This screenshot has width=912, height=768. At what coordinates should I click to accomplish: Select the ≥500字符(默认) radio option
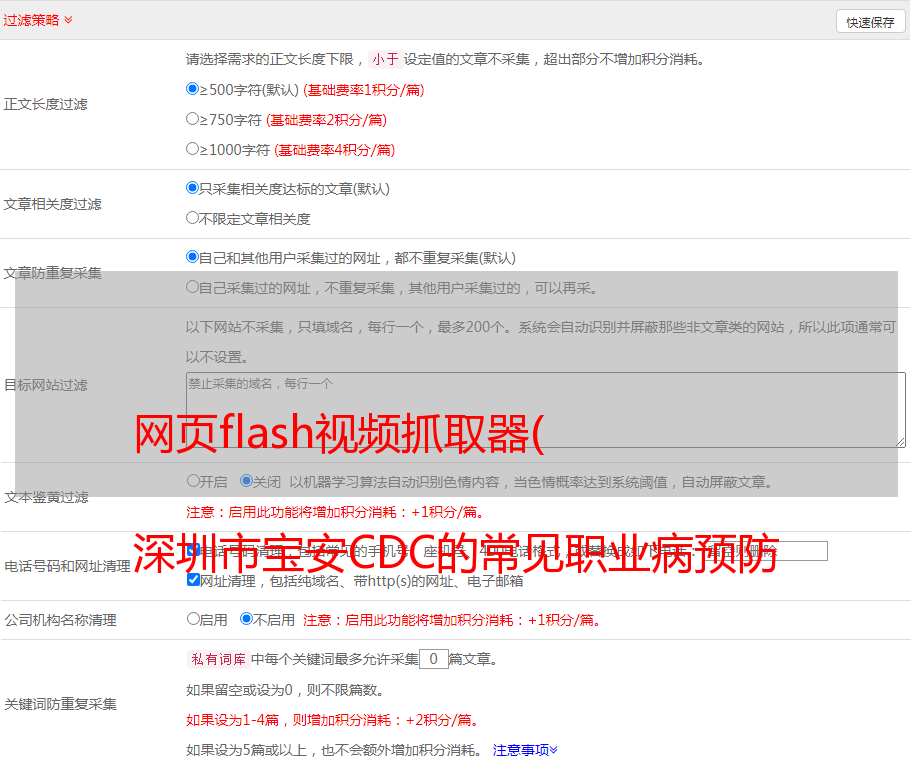192,89
